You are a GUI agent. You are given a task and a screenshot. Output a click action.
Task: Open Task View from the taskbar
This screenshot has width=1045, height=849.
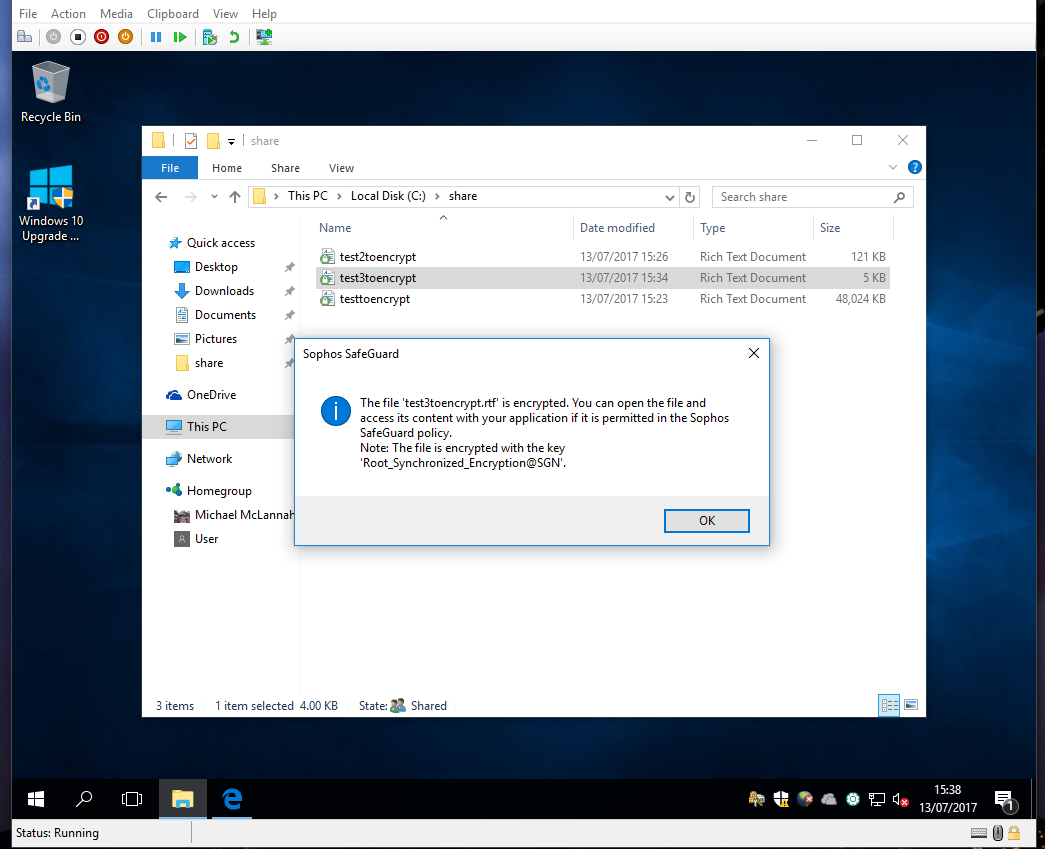[x=132, y=799]
